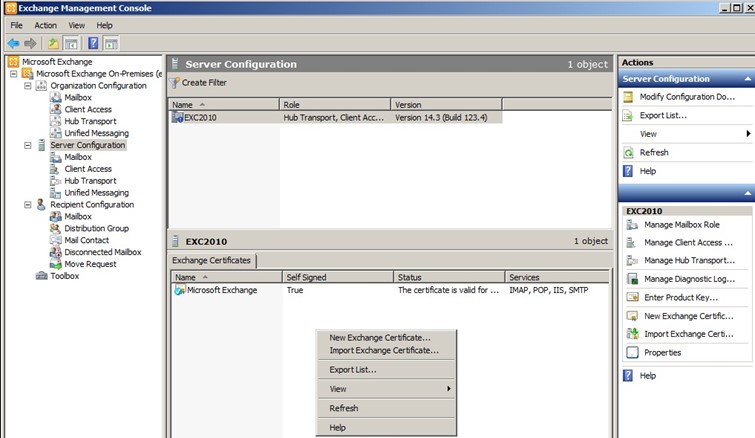Click the EXC2010 server icon in list

click(x=177, y=117)
